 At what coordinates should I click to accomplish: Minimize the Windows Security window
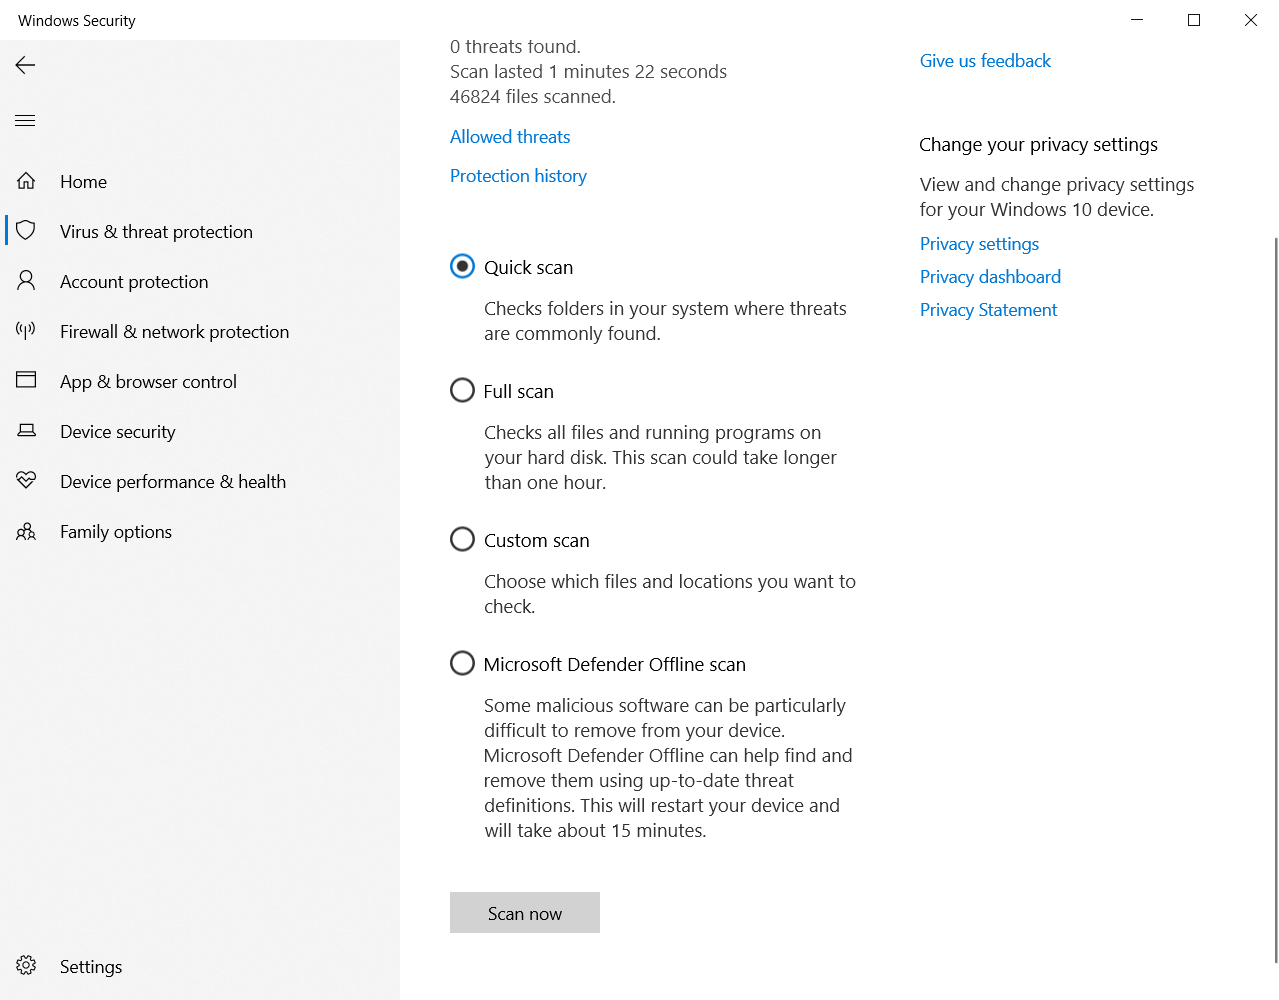coord(1137,20)
